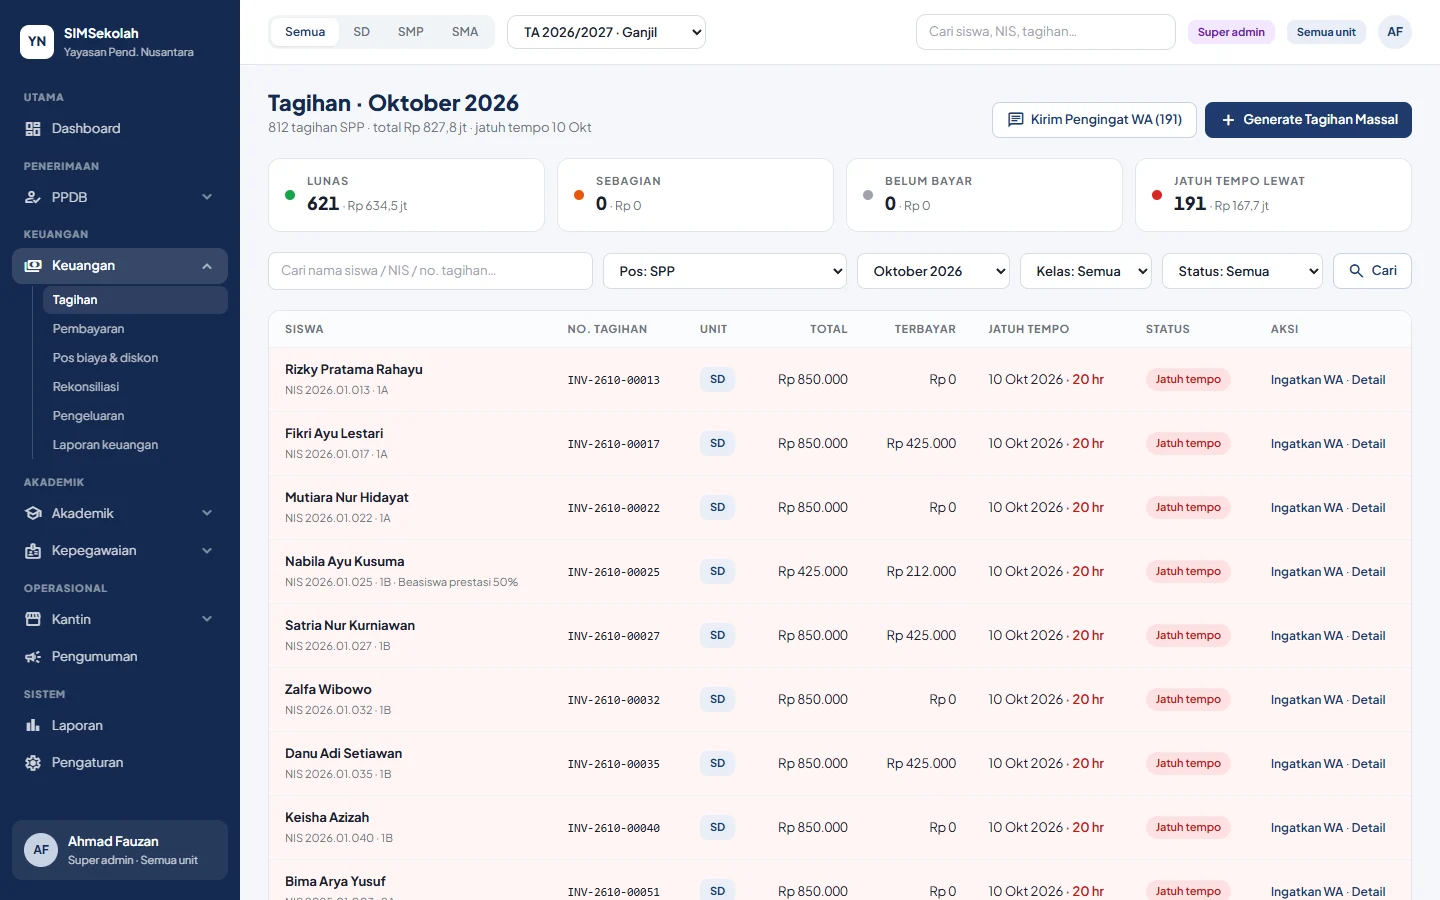Viewport: 1440px width, 900px height.
Task: Click the Jatuh Tempo Lewat summary card
Action: coord(1273,195)
